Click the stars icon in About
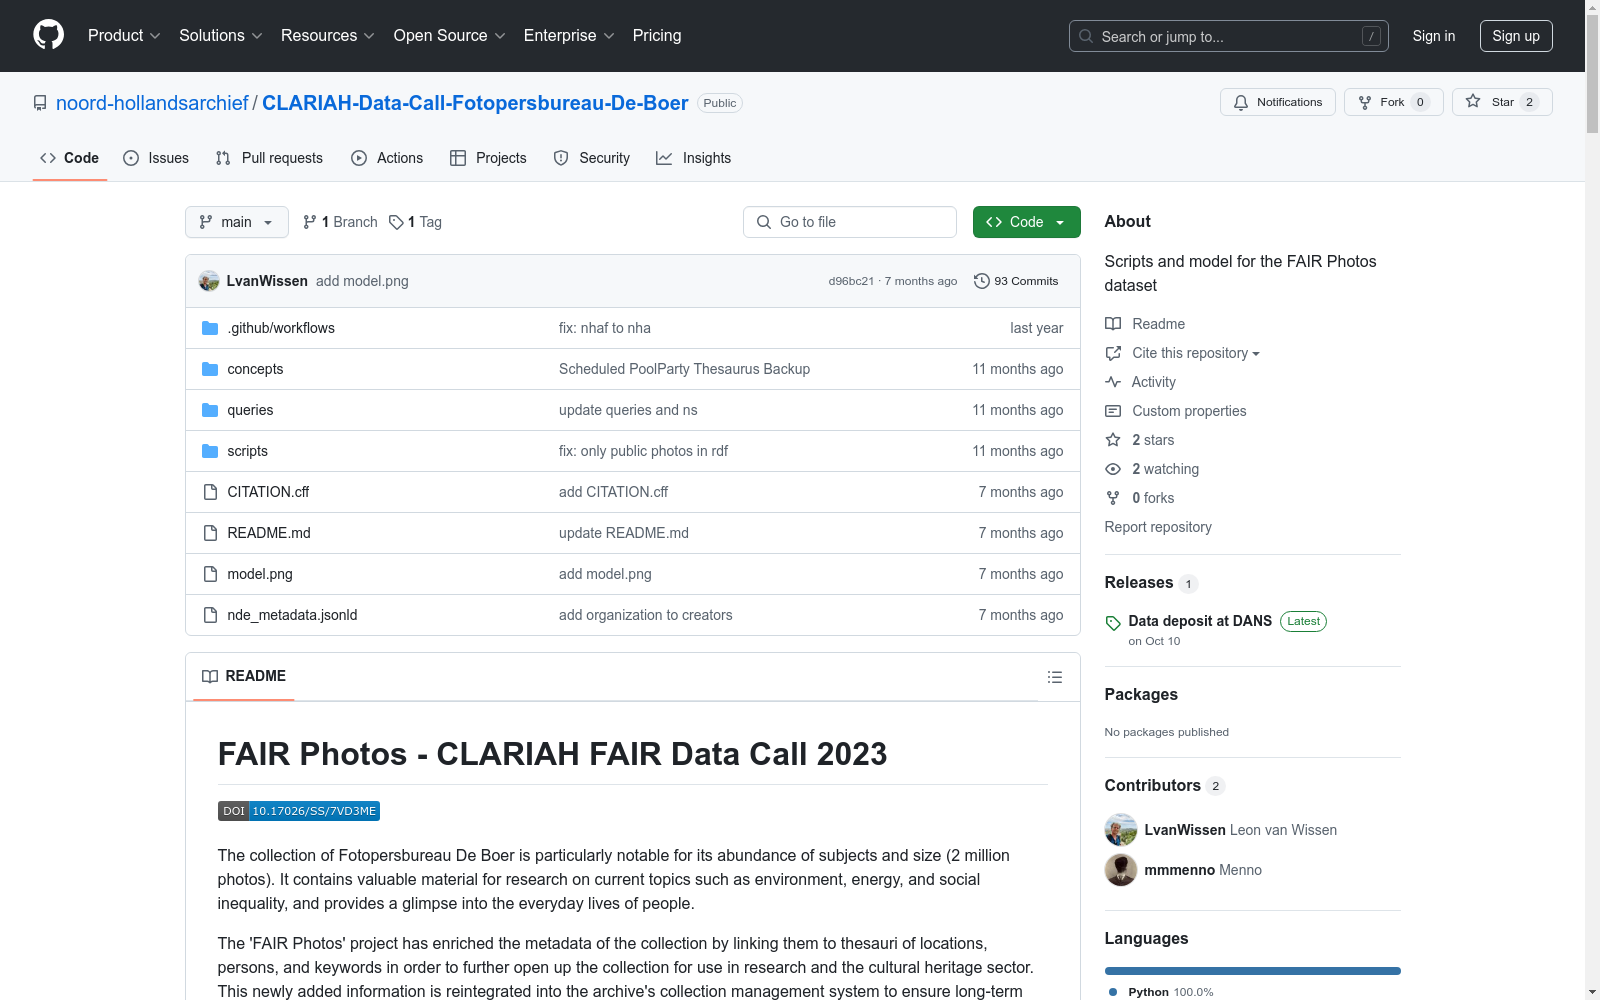1600x1000 pixels. pyautogui.click(x=1113, y=440)
